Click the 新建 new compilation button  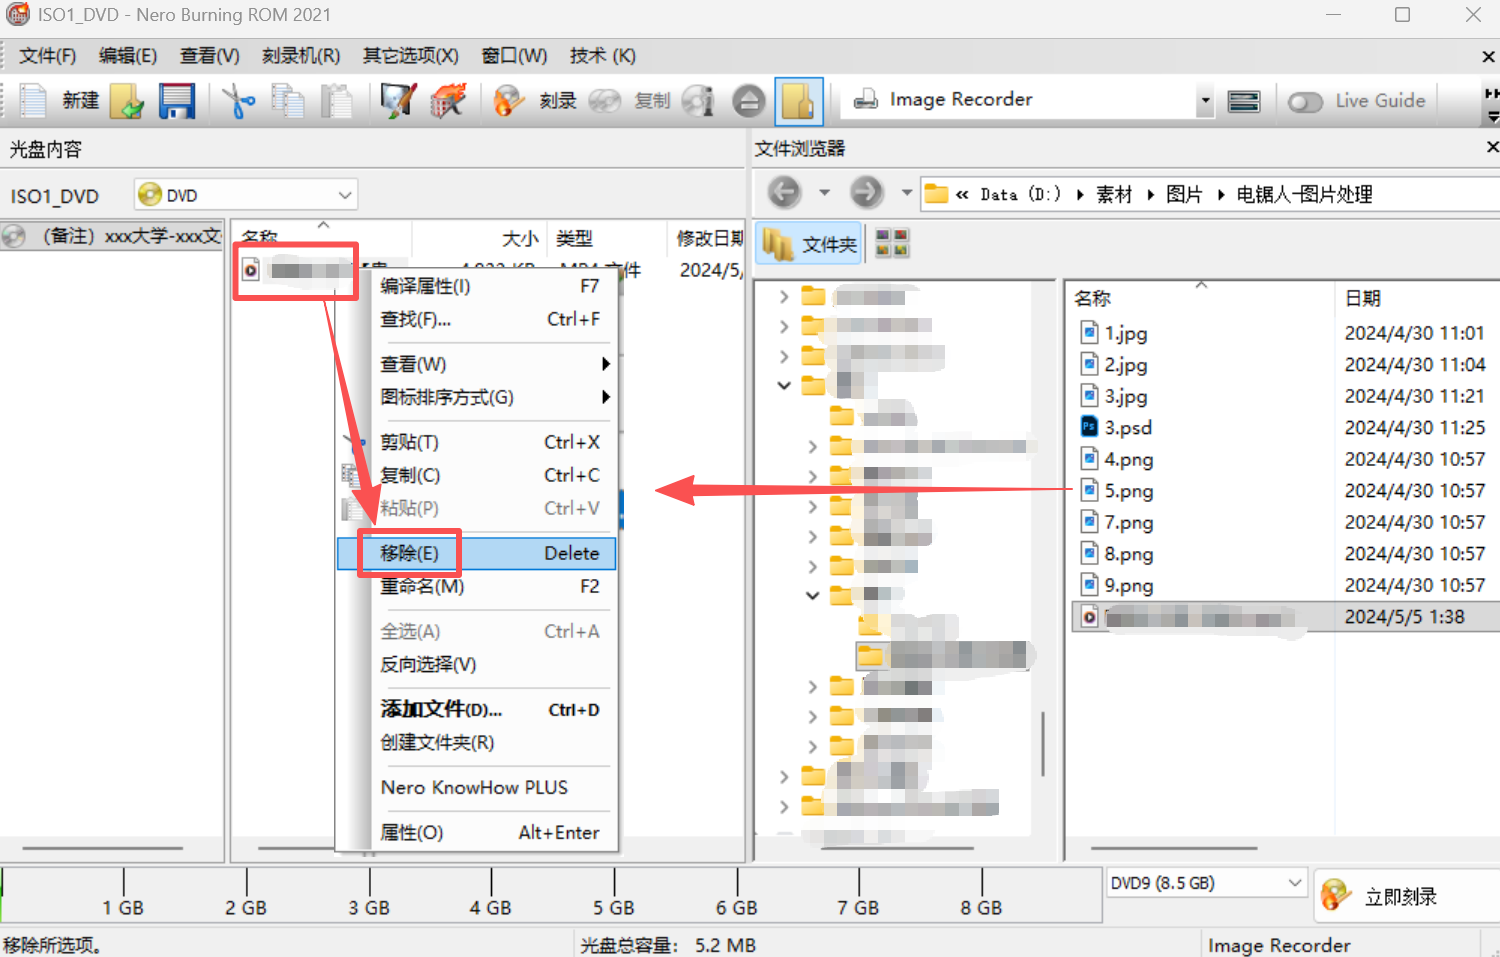[x=62, y=101]
